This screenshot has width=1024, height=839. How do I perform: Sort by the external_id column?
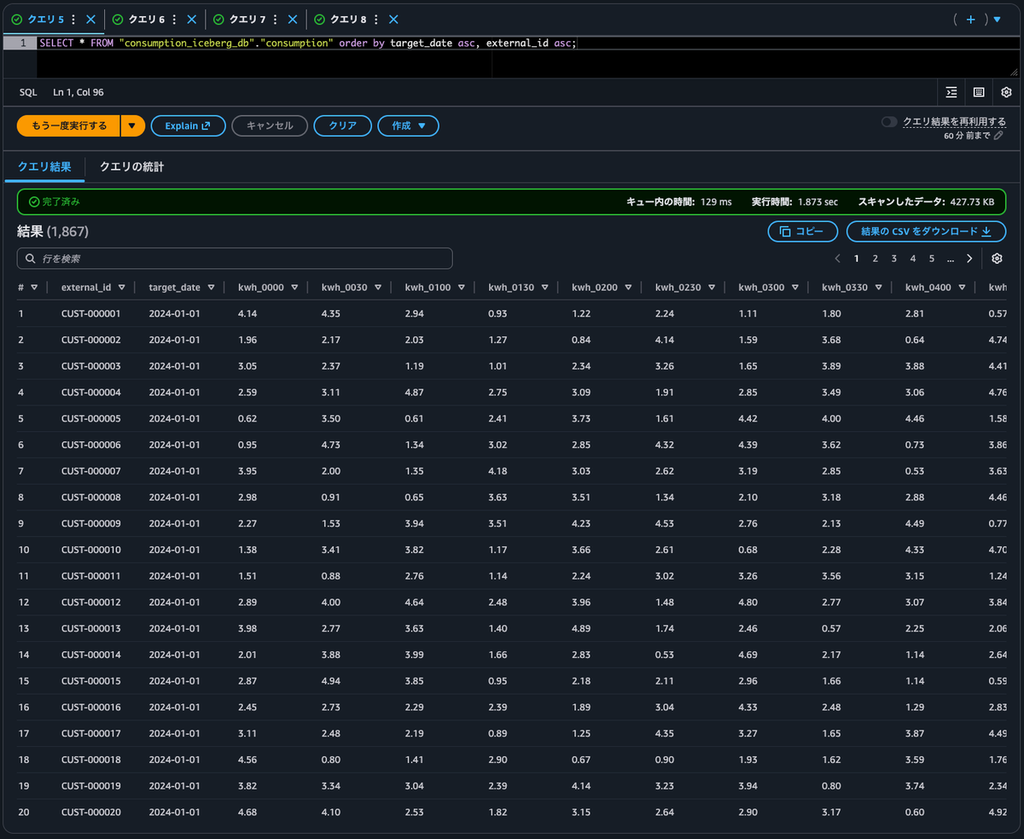tap(121, 287)
